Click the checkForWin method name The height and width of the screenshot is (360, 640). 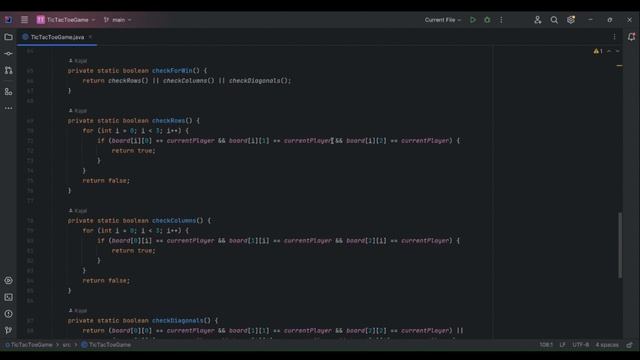172,71
